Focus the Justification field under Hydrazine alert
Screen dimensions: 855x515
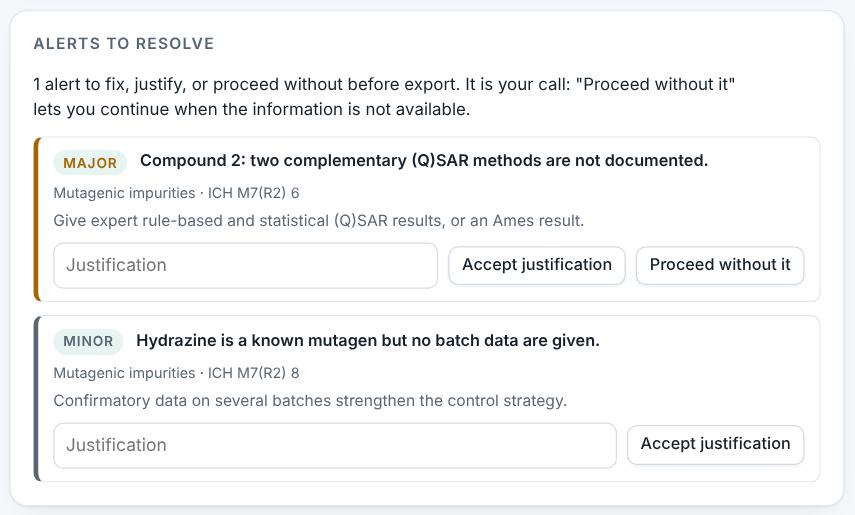click(x=335, y=445)
